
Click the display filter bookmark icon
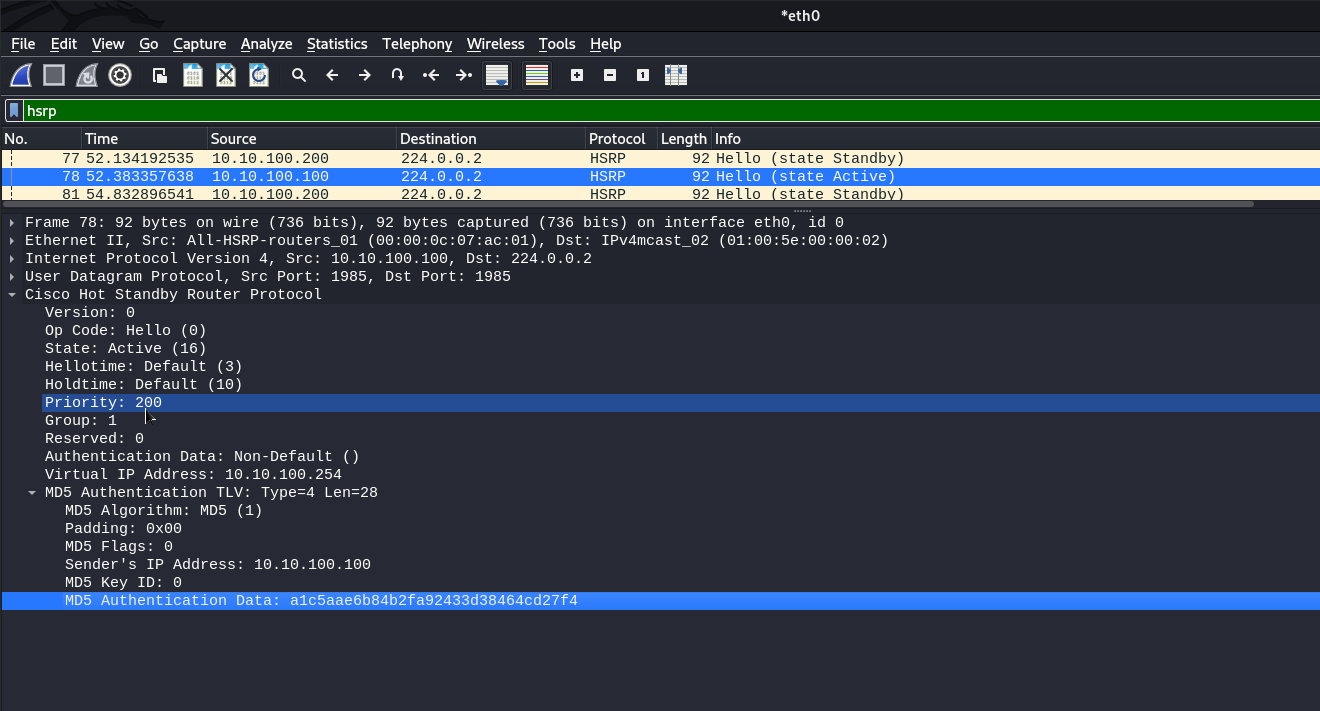[x=14, y=111]
